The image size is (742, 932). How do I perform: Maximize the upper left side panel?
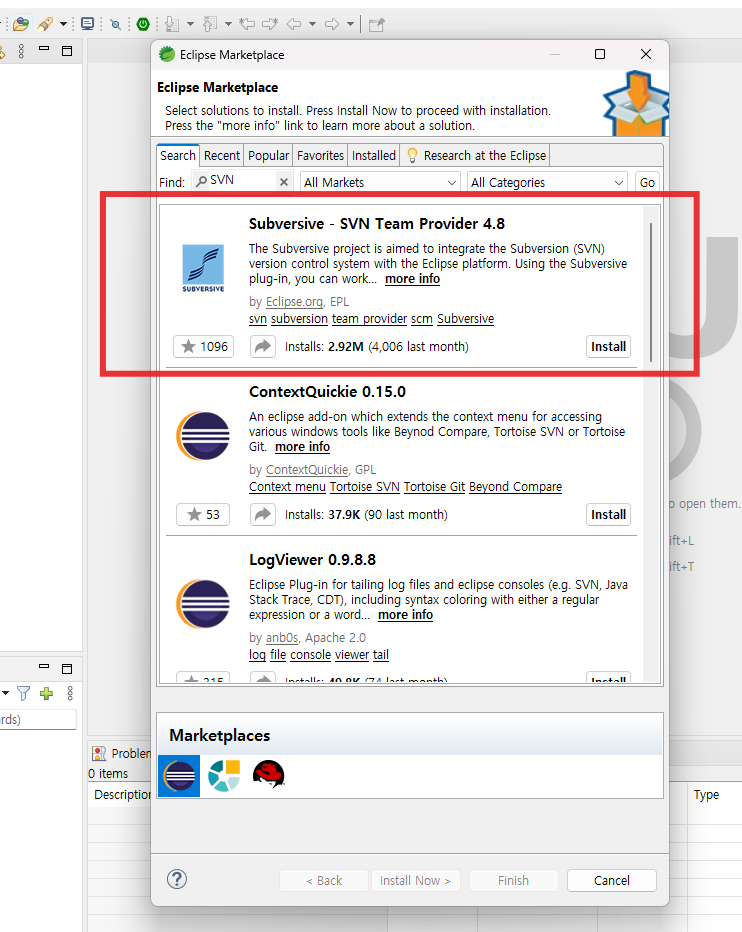67,51
